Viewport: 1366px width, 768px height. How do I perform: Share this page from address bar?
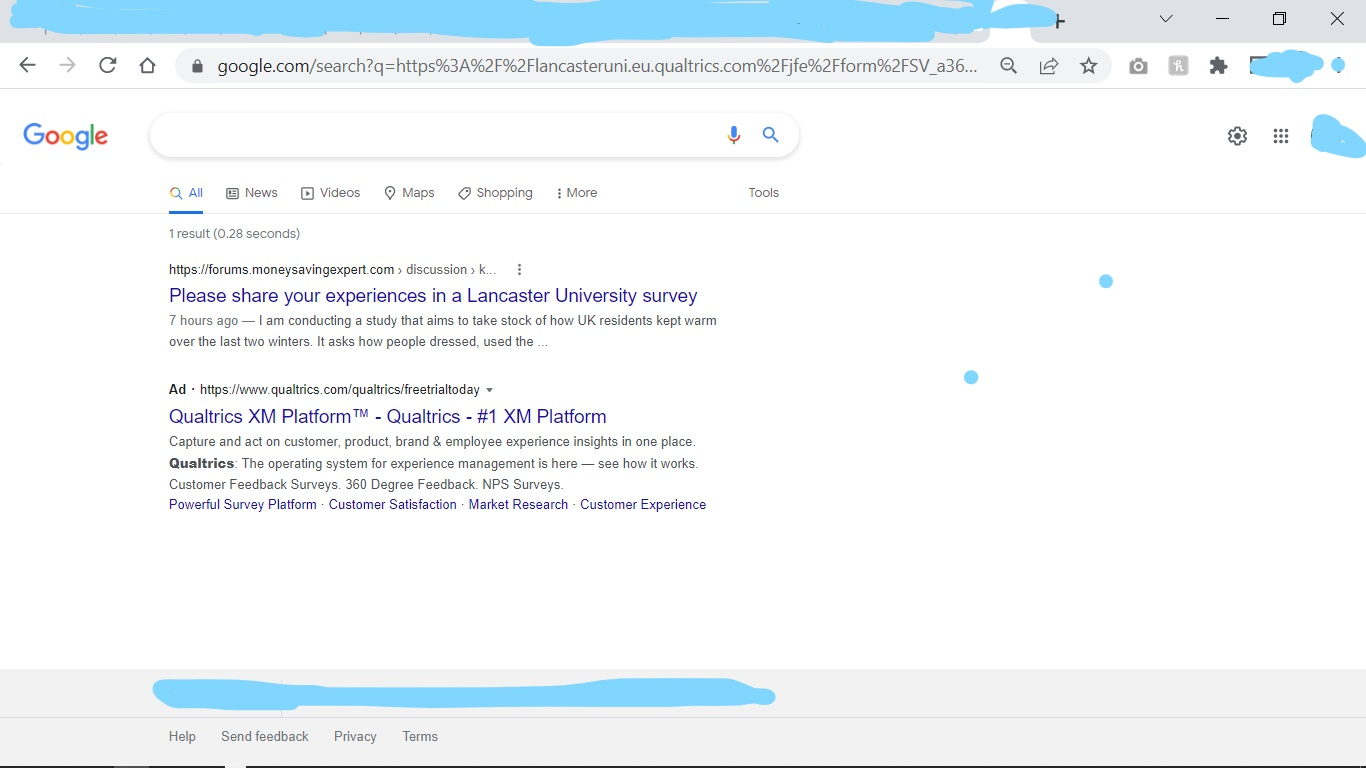[1049, 66]
